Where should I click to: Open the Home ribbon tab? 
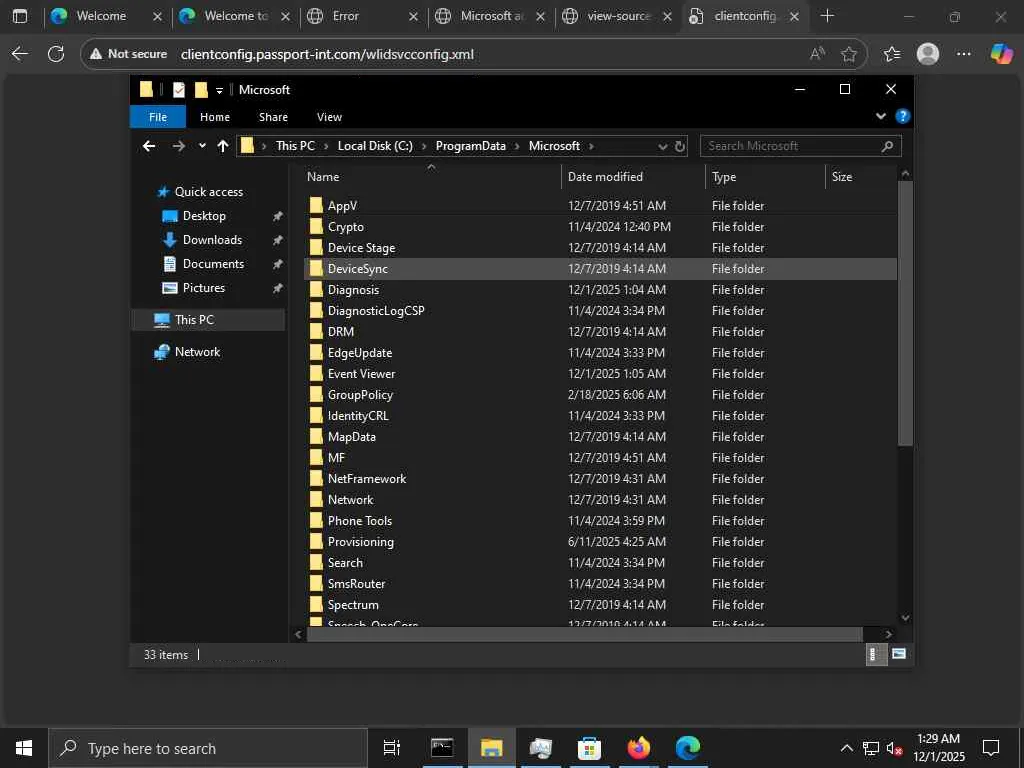coord(215,117)
